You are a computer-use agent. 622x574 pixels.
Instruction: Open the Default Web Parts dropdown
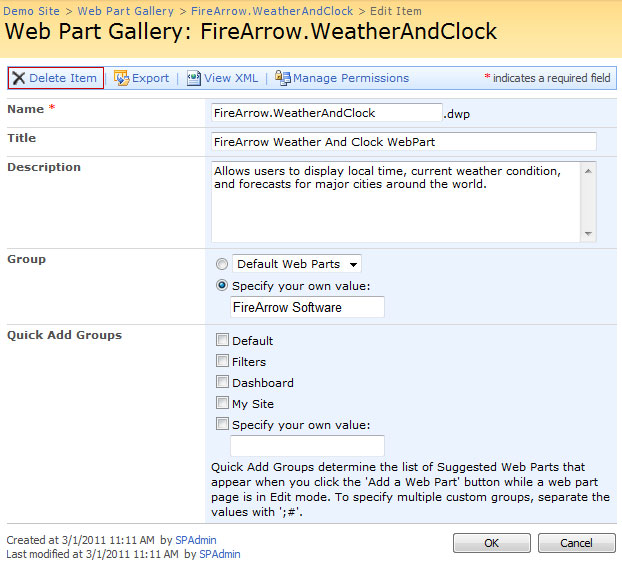coord(297,265)
